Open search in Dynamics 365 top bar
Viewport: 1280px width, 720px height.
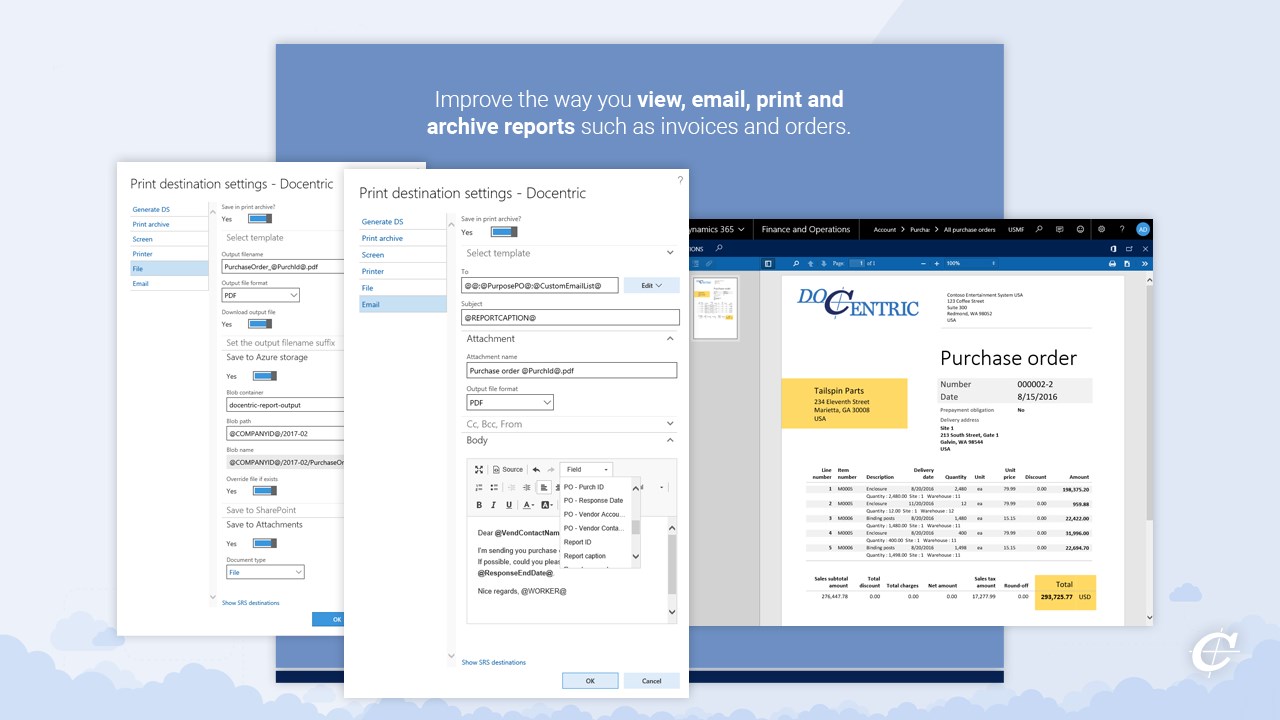click(x=1039, y=229)
